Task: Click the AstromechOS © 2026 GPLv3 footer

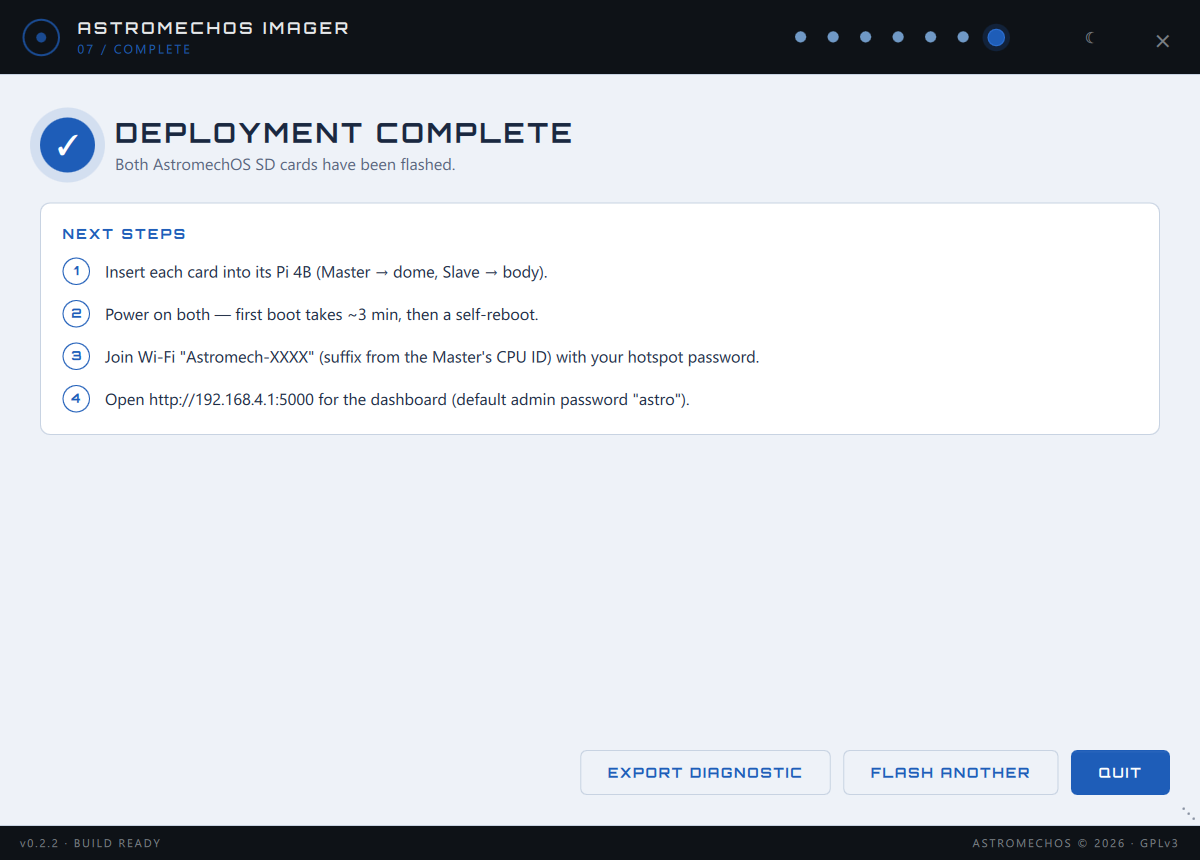Action: tap(1076, 843)
